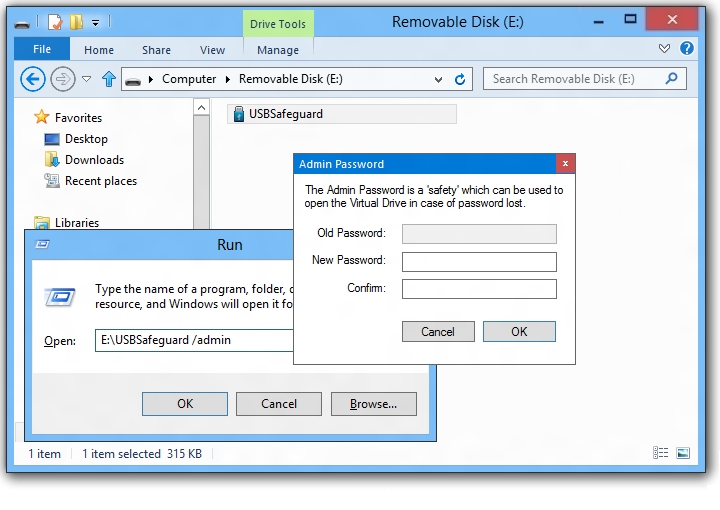The height and width of the screenshot is (510, 720).
Task: Open the Share ribbon tab
Action: coord(156,50)
